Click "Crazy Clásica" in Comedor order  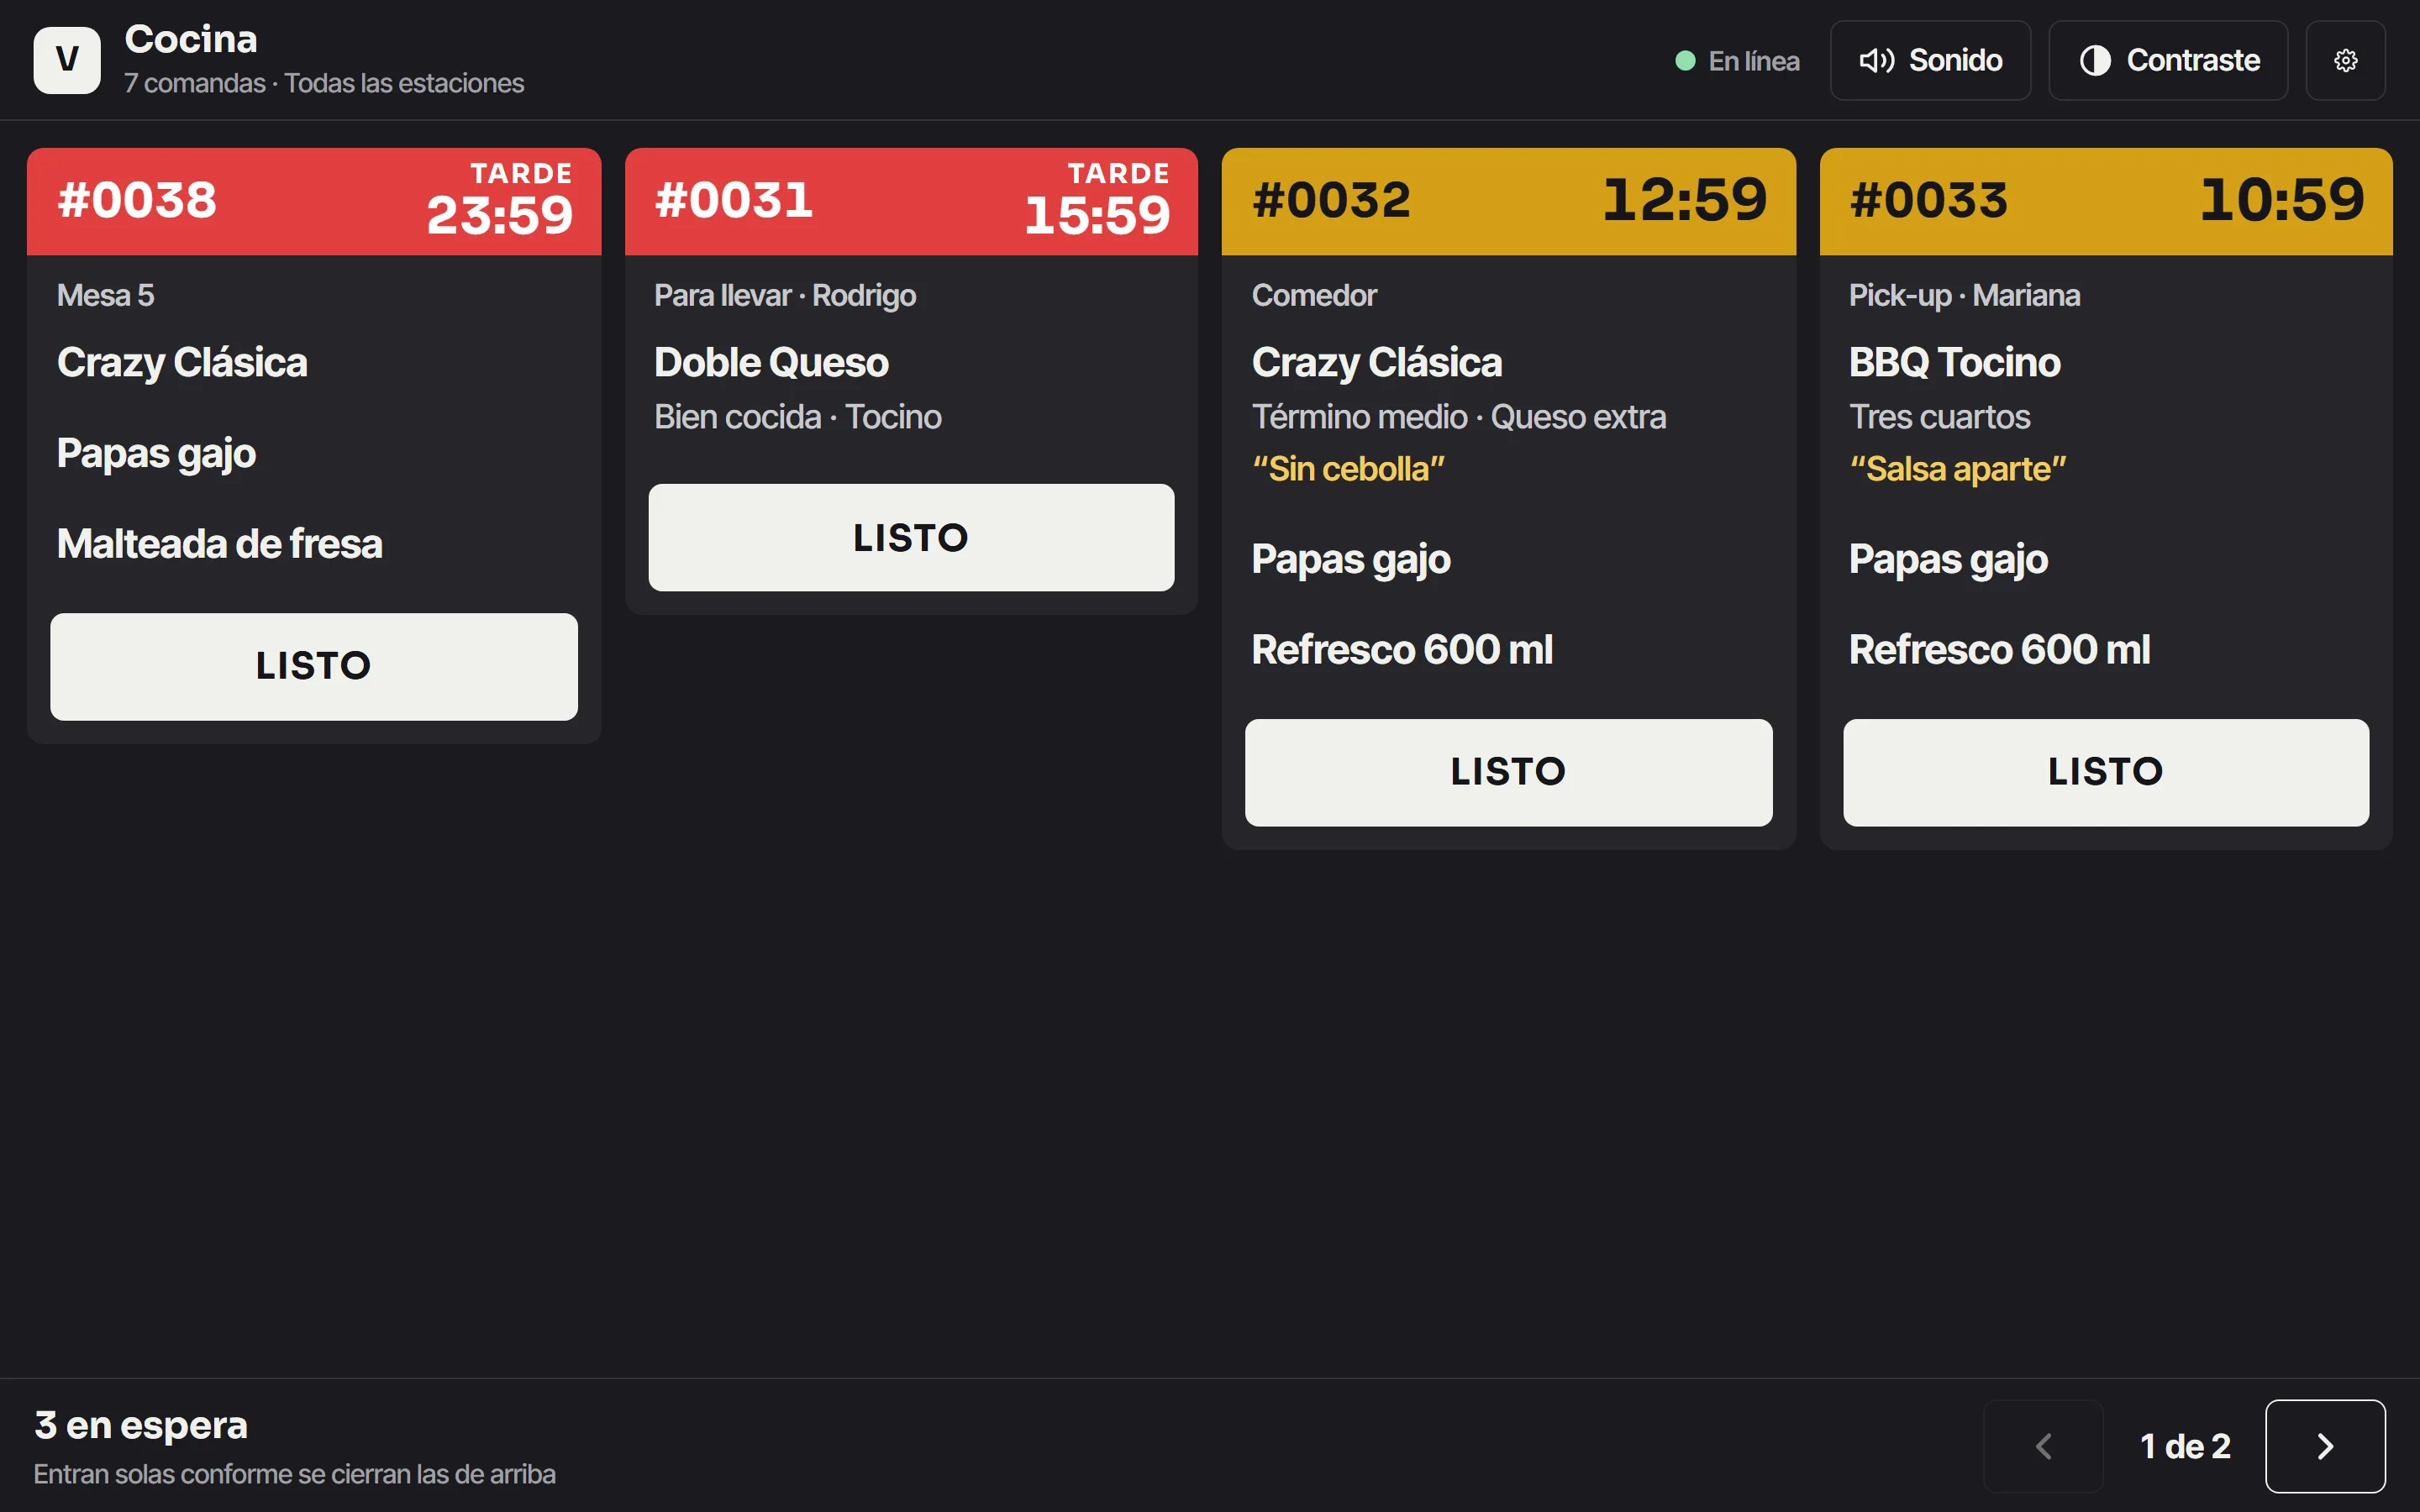click(x=1377, y=363)
